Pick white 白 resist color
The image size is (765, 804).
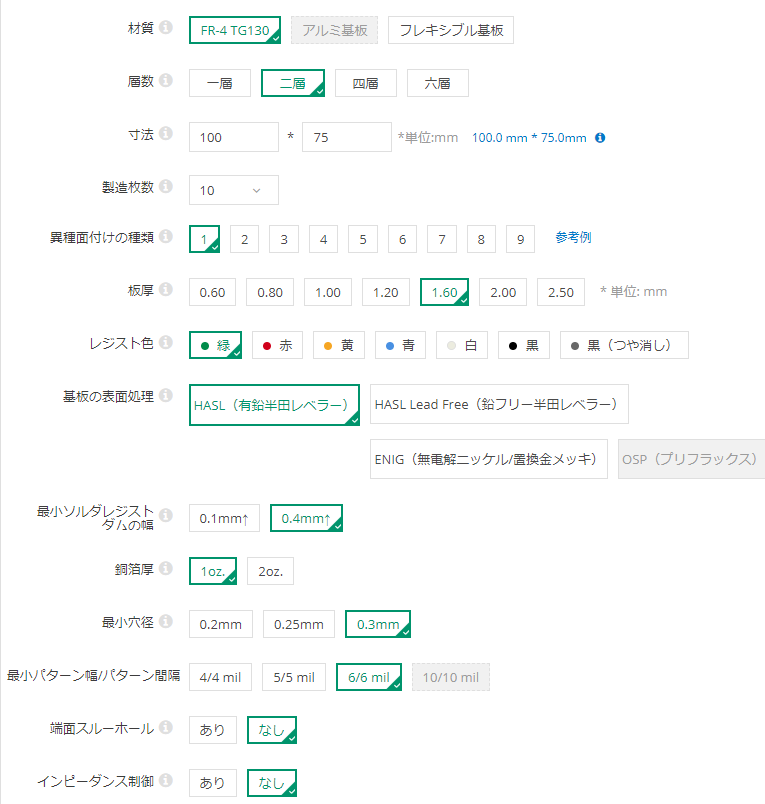point(462,345)
